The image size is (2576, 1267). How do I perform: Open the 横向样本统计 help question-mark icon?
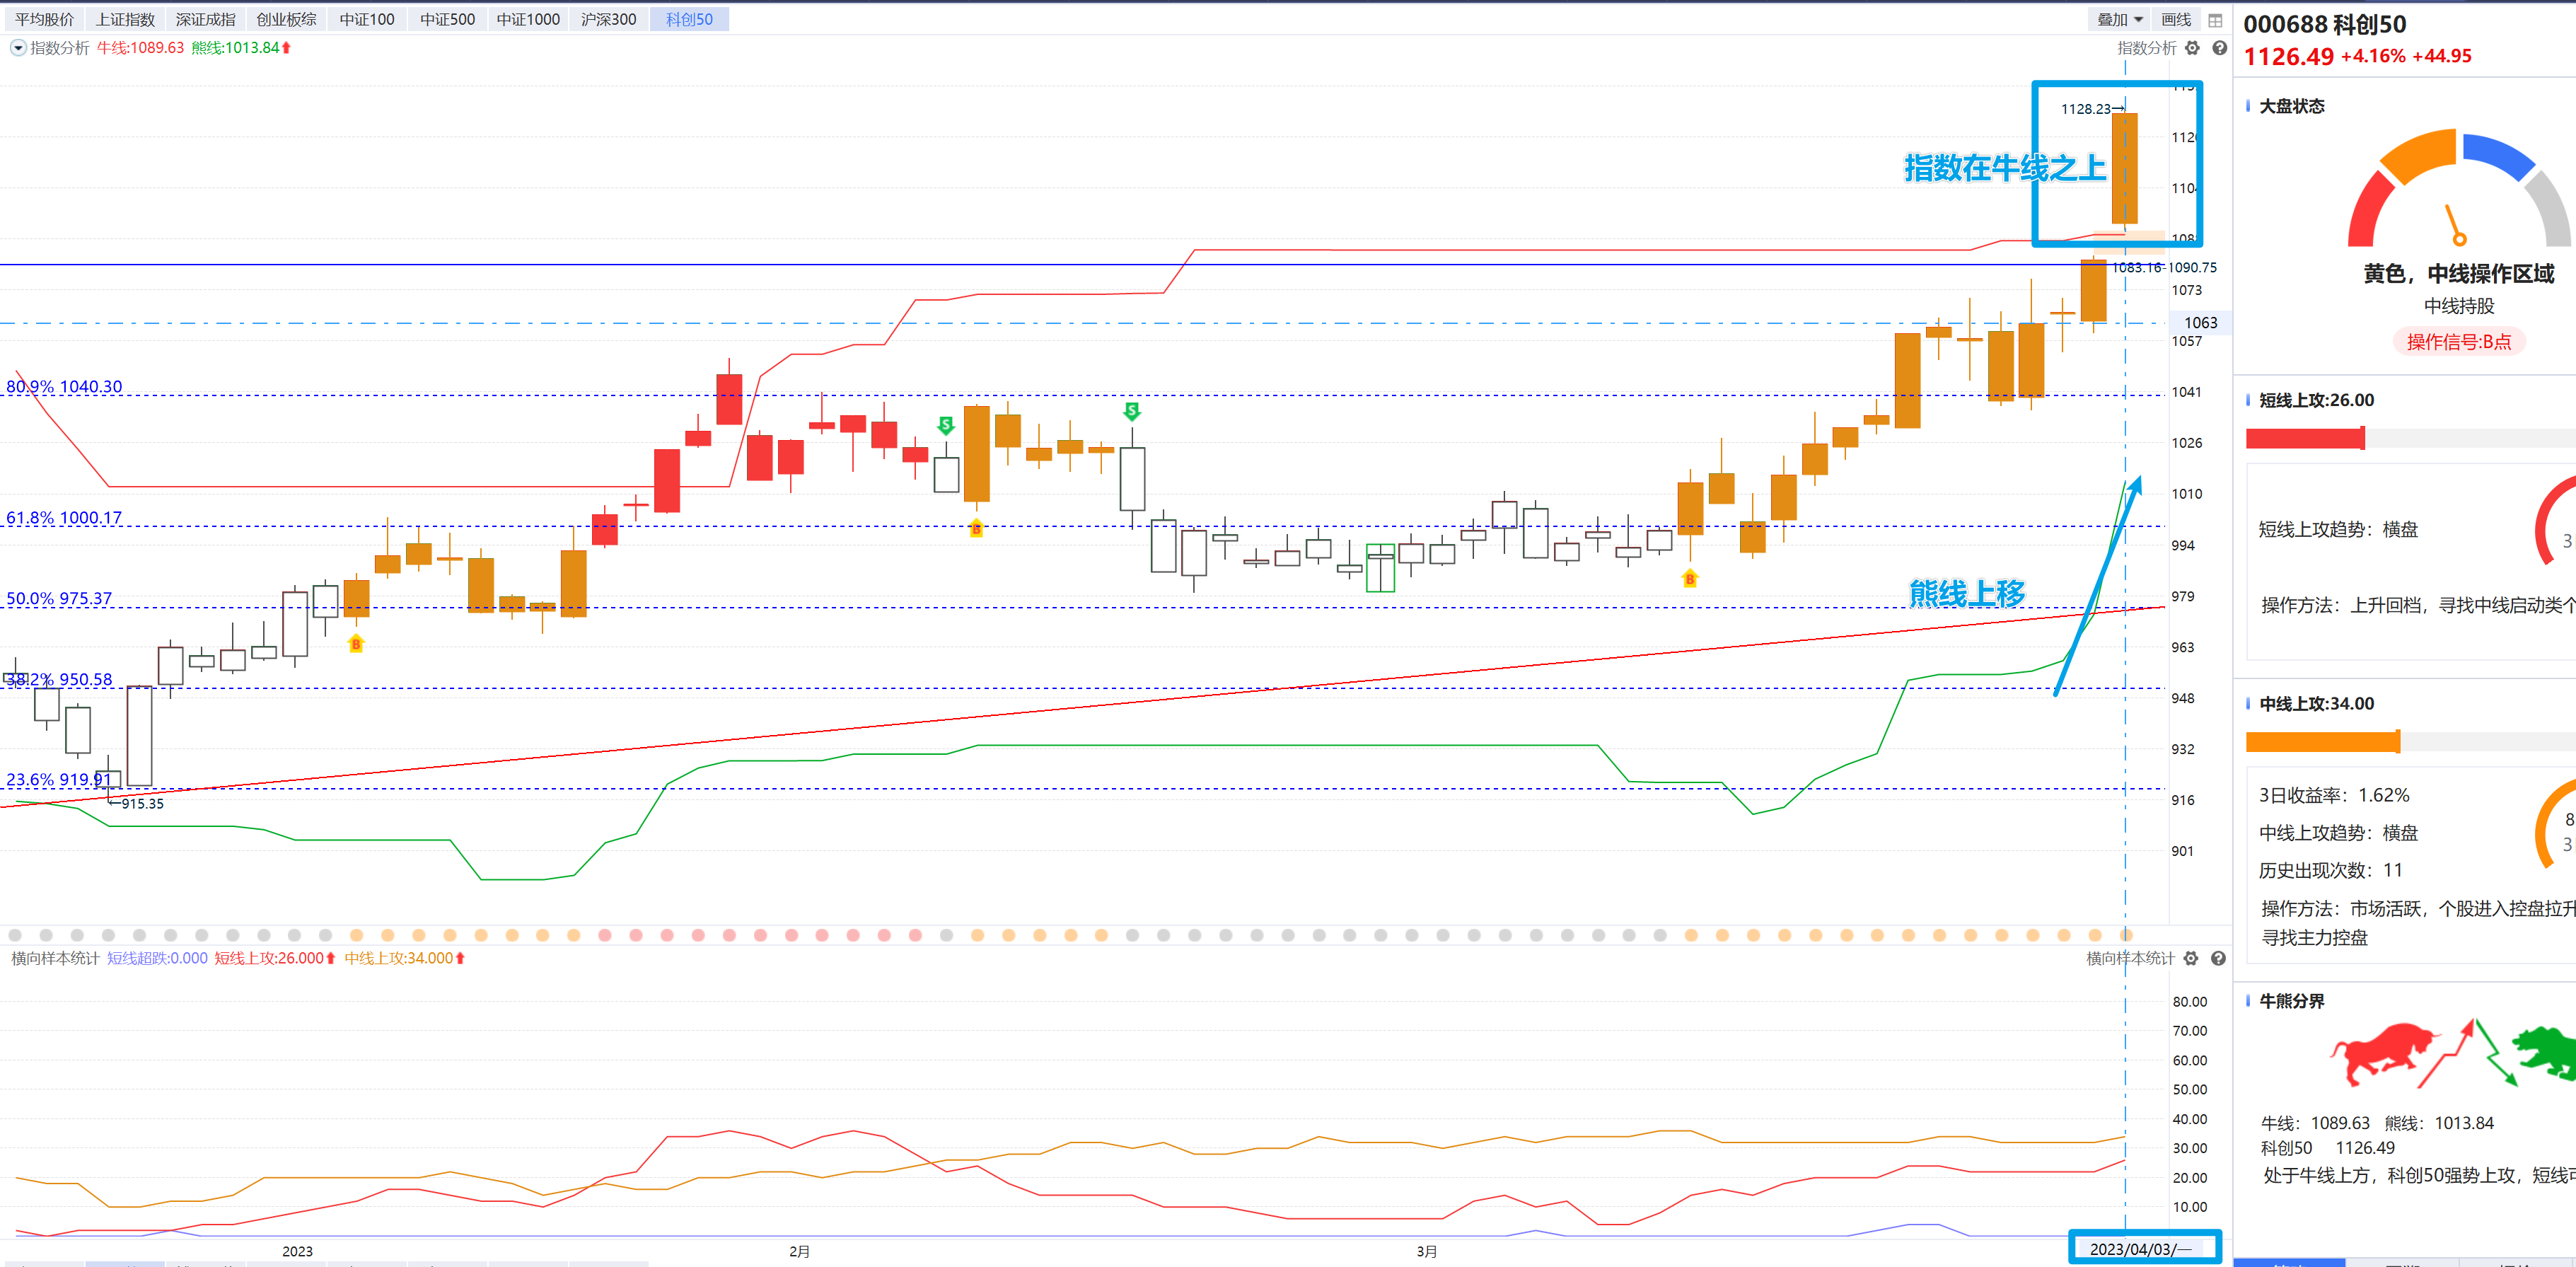coord(2218,958)
